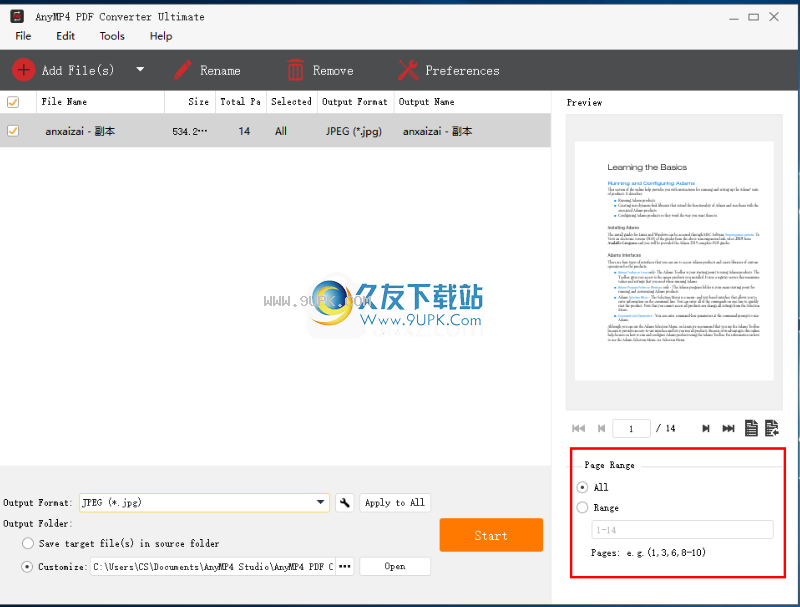Click the page range 1-14 input field

682,529
